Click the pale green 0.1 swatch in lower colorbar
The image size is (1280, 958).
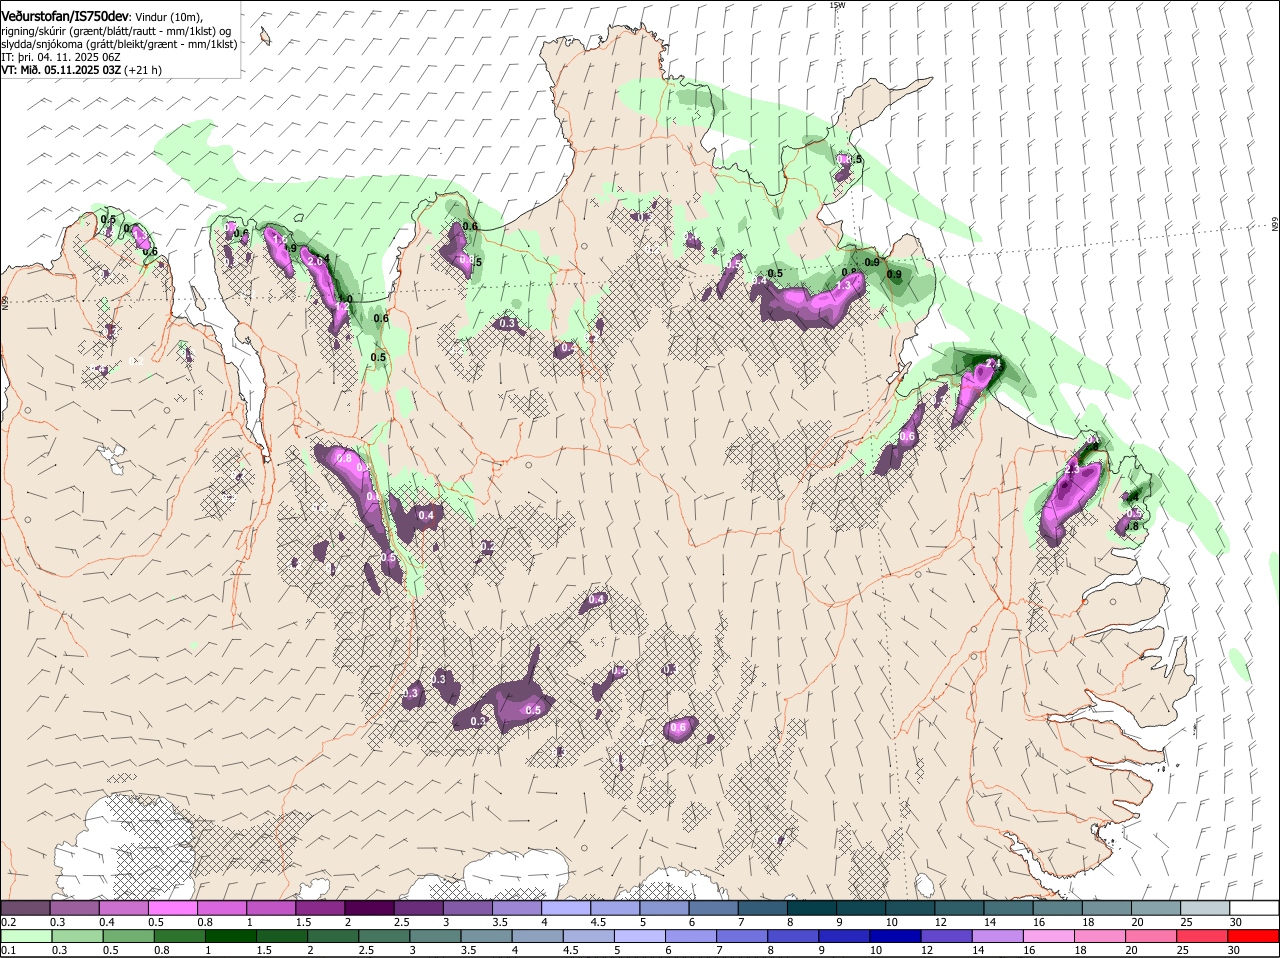click(25, 936)
